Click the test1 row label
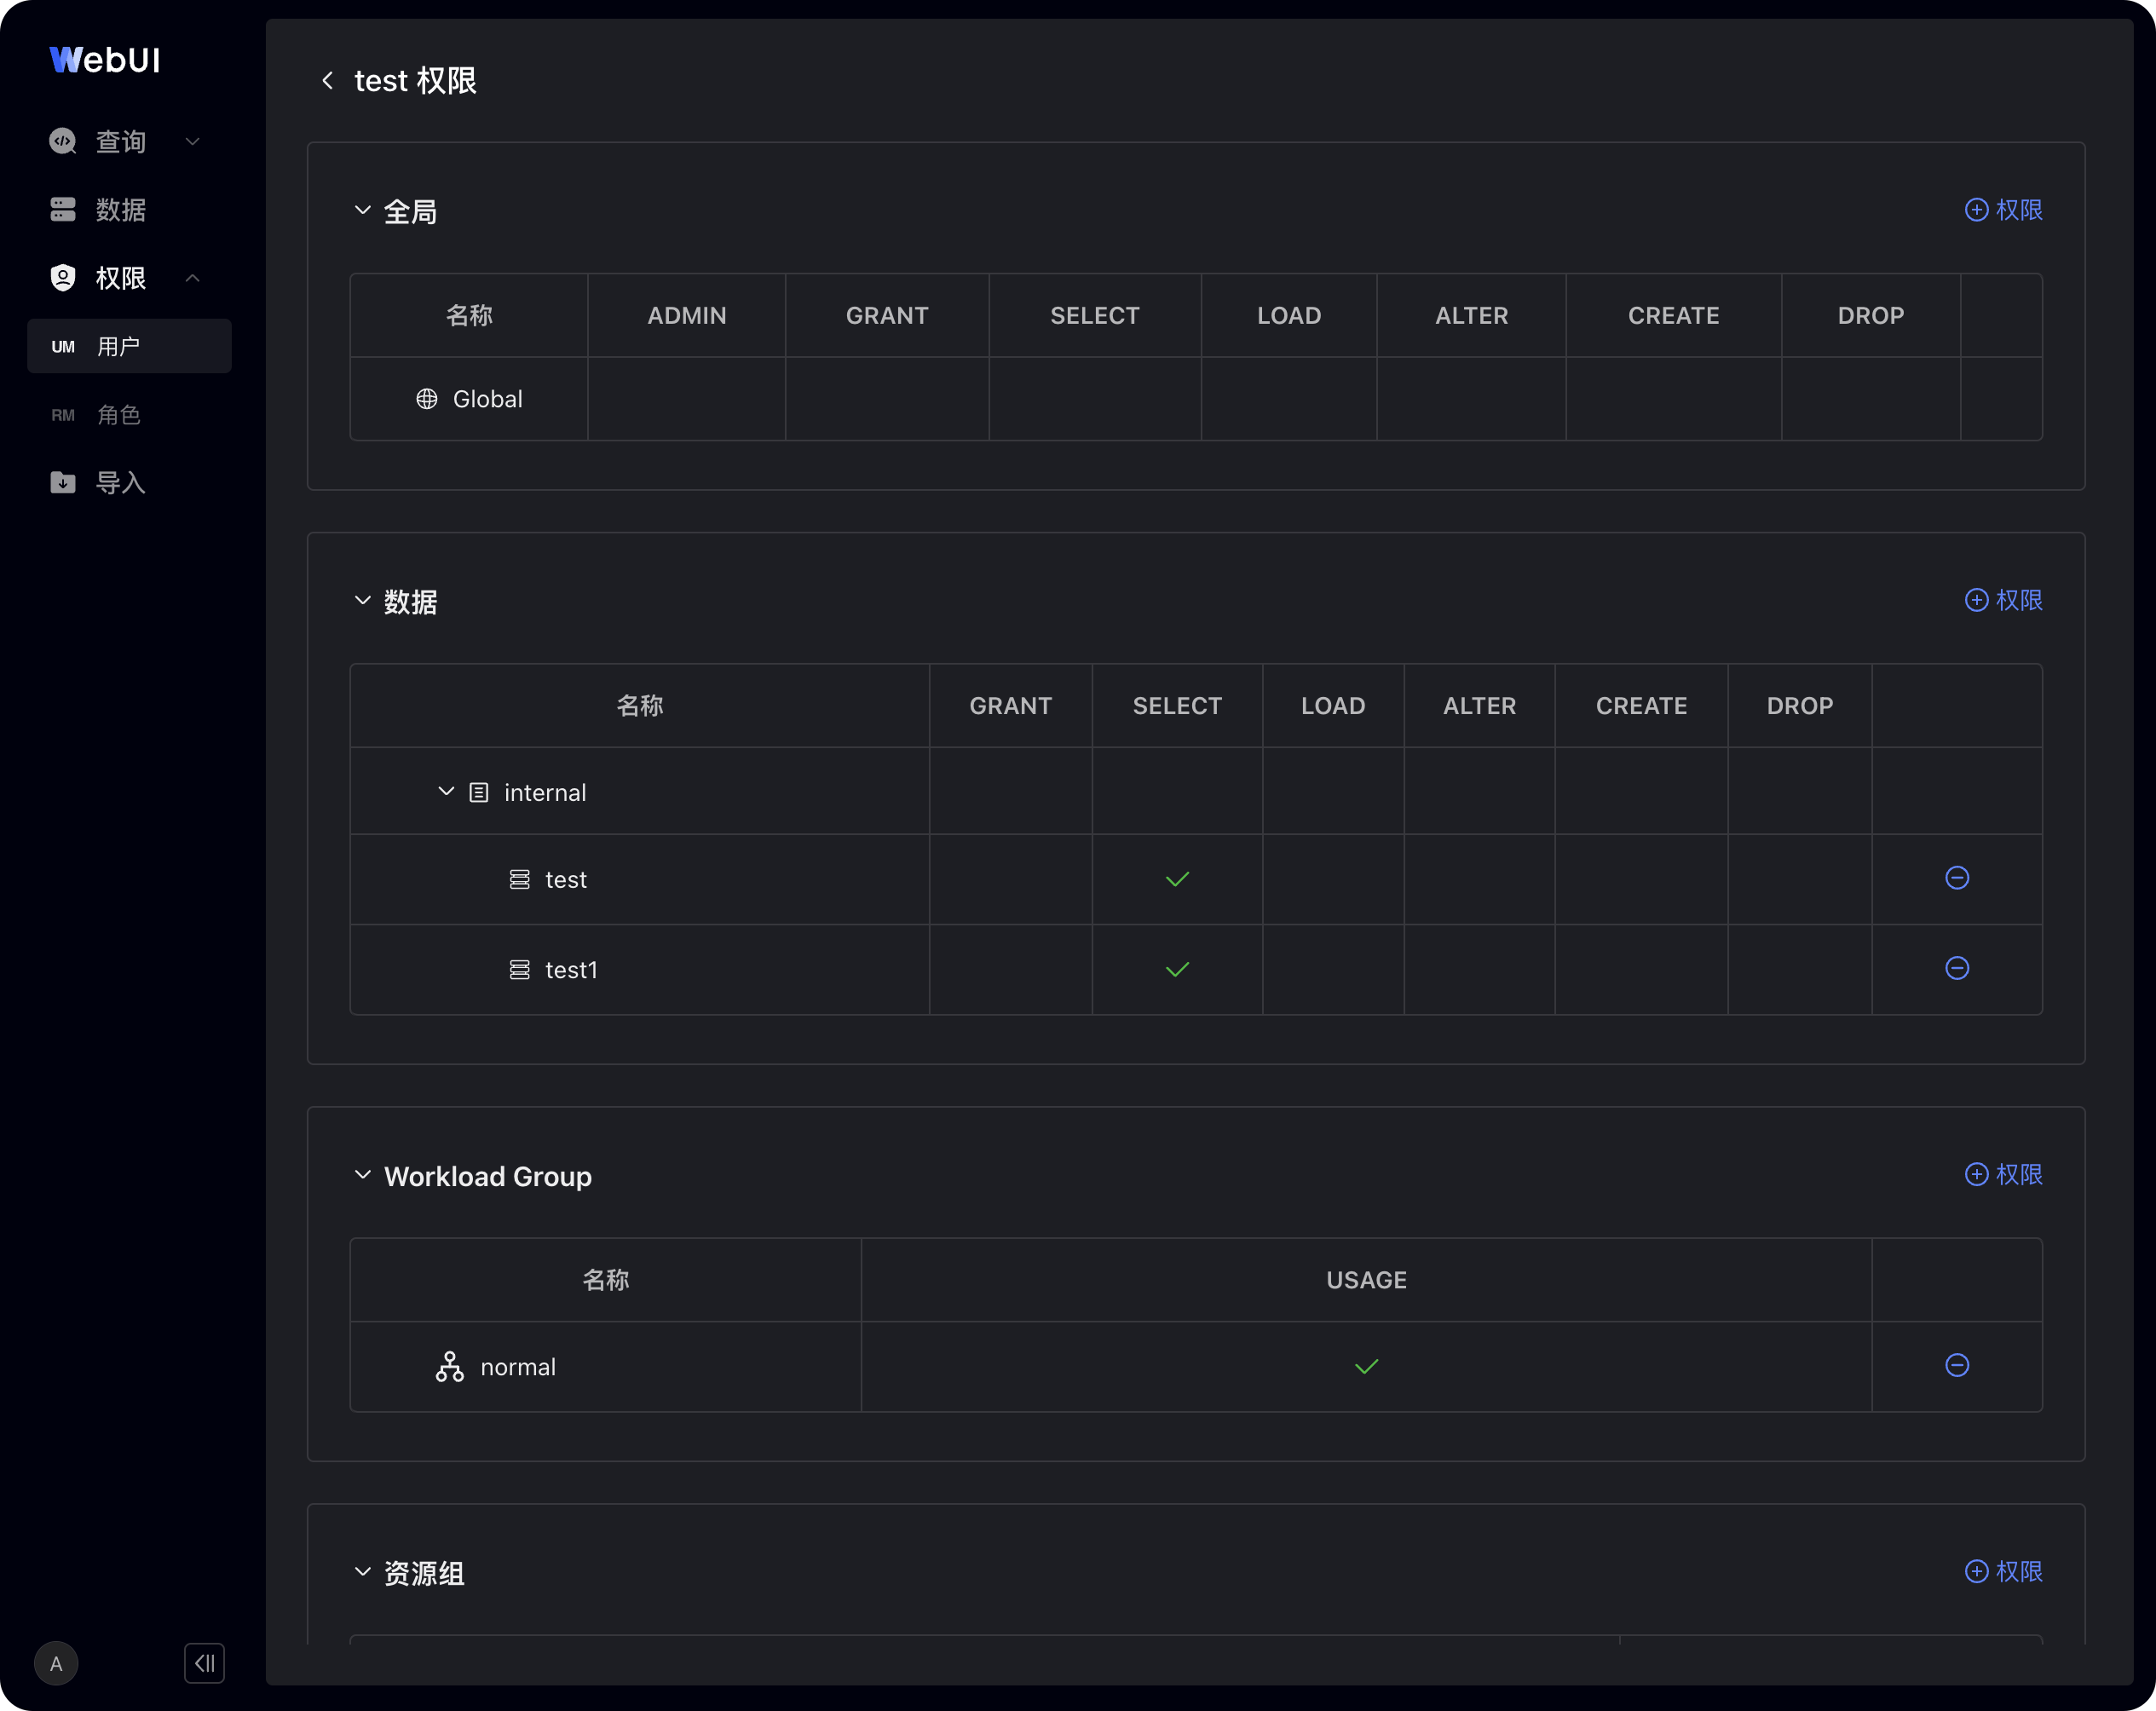The width and height of the screenshot is (2156, 1711). point(571,969)
